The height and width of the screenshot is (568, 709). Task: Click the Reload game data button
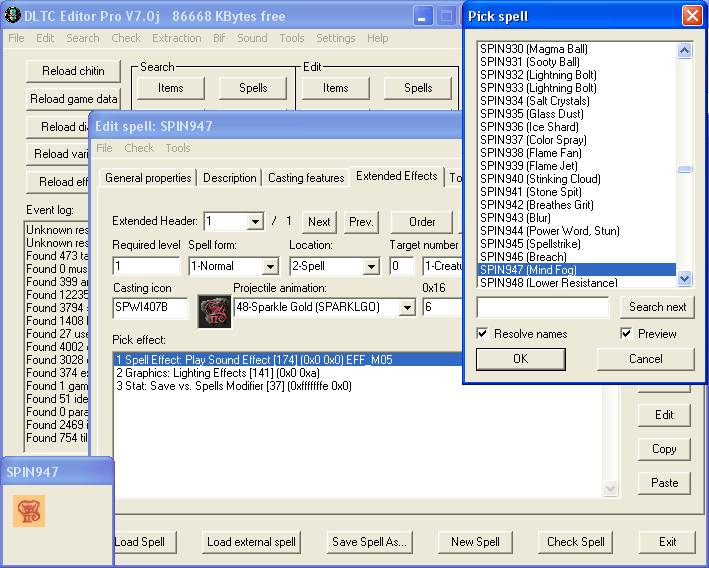[73, 99]
